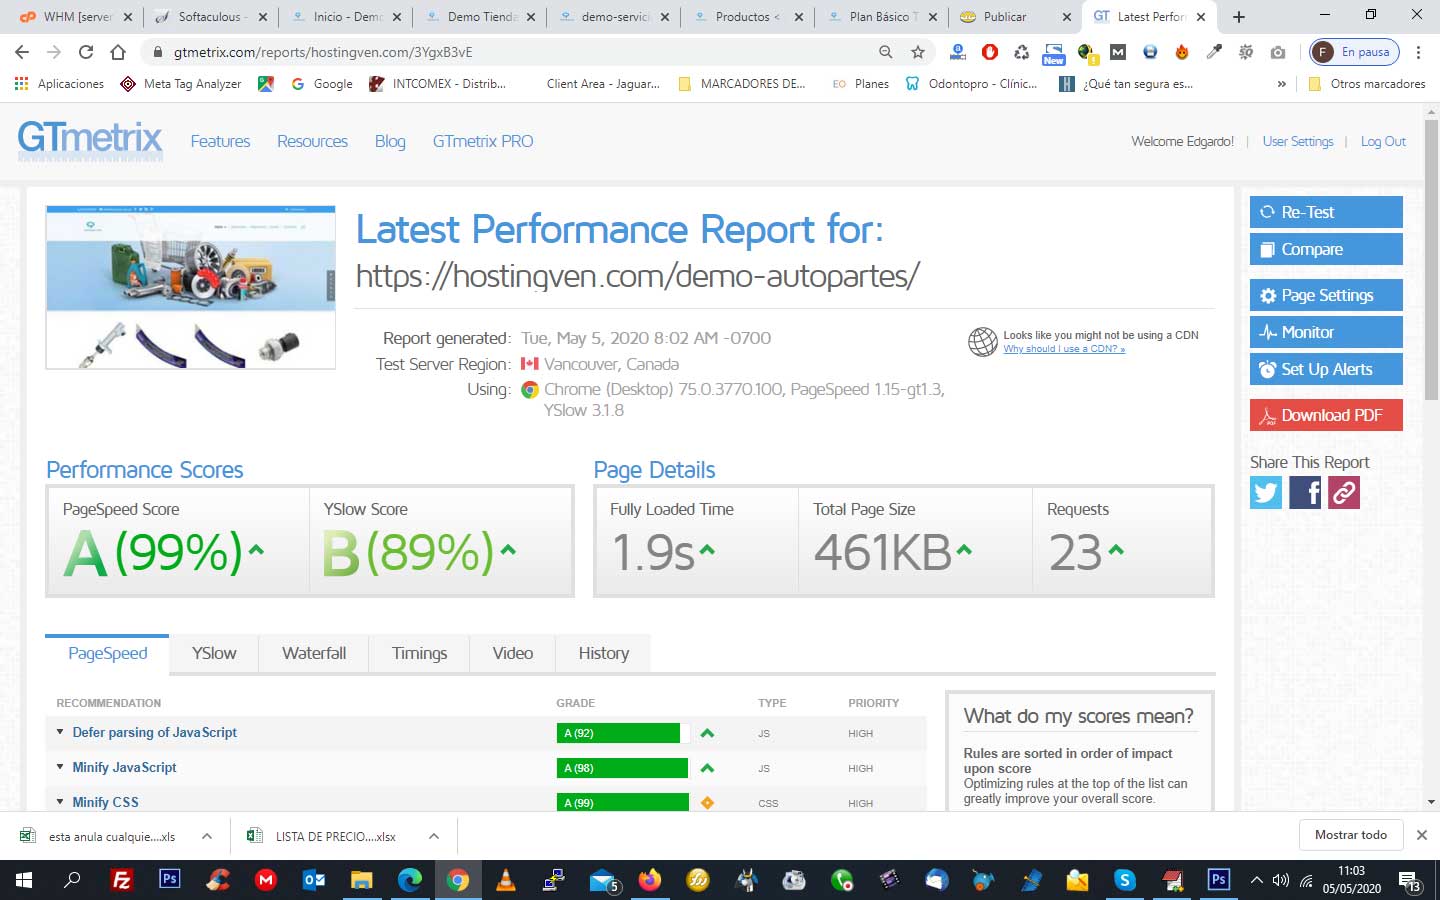This screenshot has height=900, width=1440.
Task: Click Log Out link
Action: coord(1383,141)
